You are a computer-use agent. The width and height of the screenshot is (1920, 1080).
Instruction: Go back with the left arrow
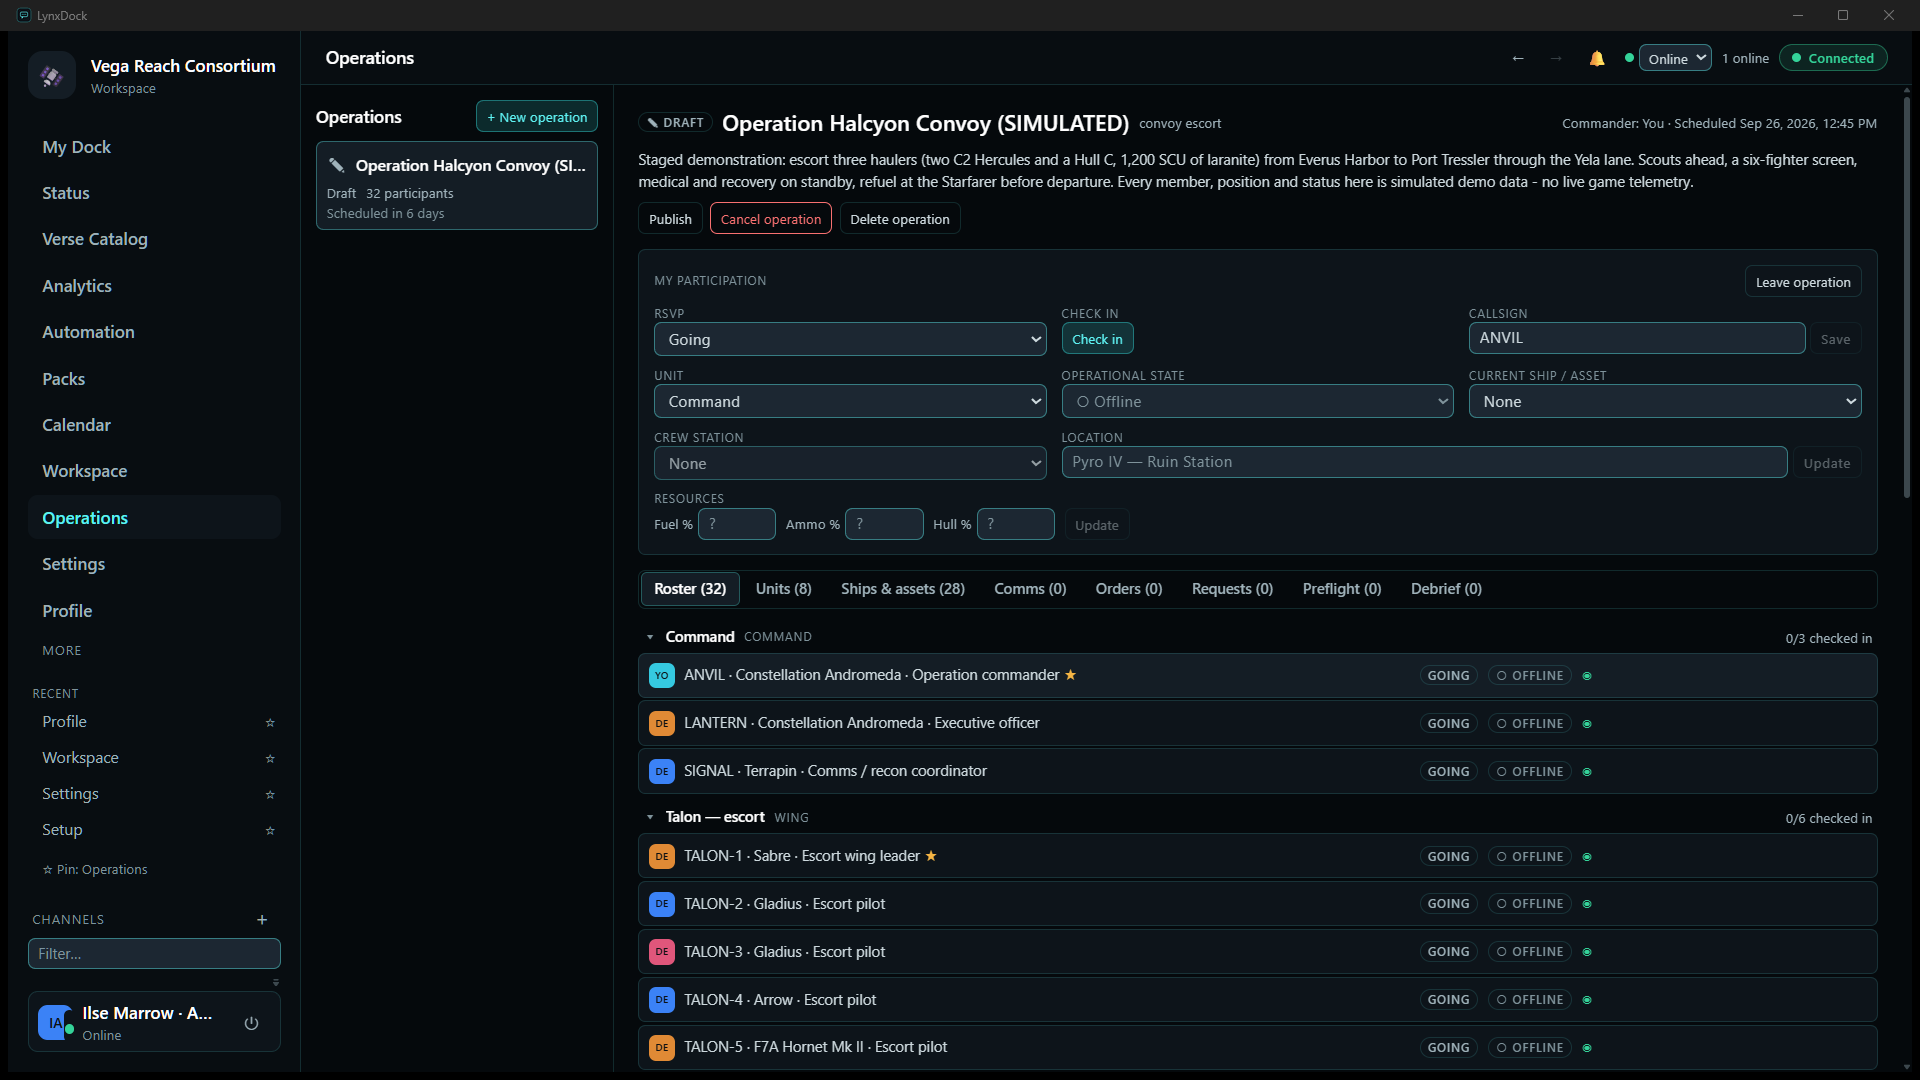(x=1518, y=59)
